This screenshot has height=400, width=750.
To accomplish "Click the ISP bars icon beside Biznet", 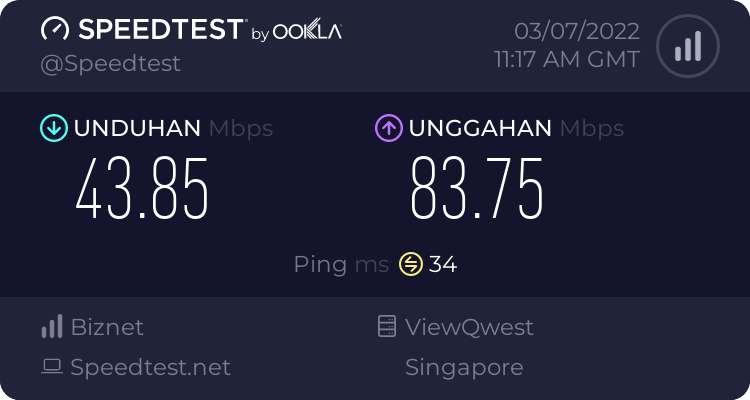I will click(x=52, y=327).
